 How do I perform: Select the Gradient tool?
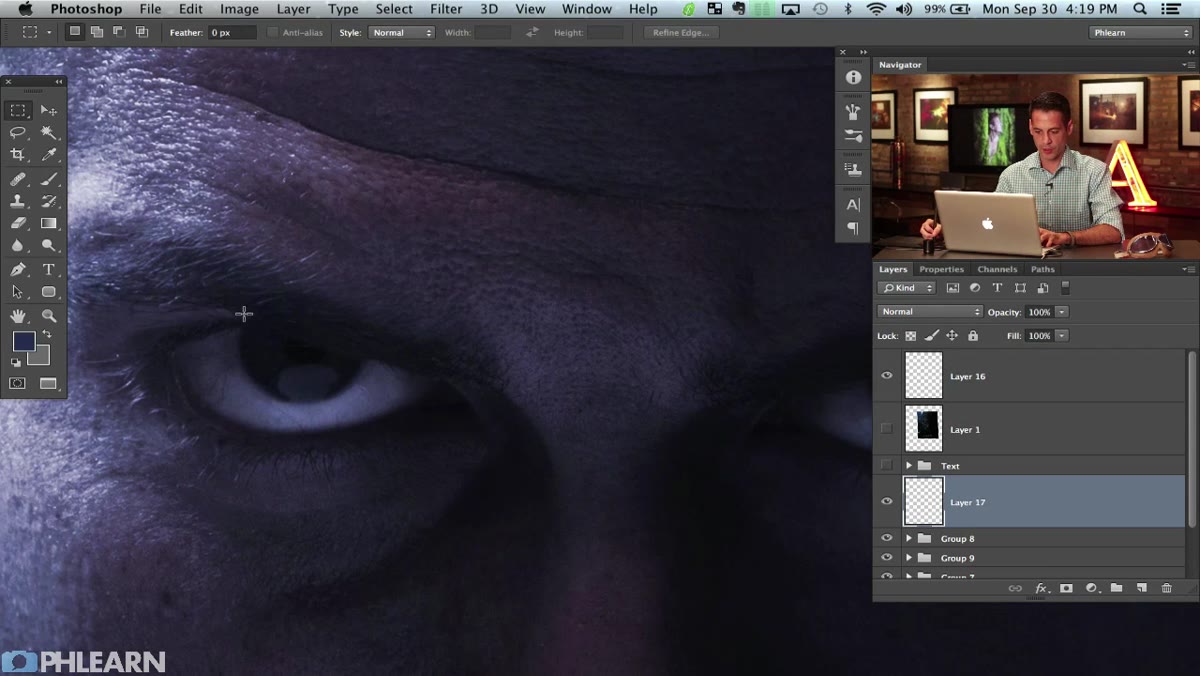pos(49,224)
